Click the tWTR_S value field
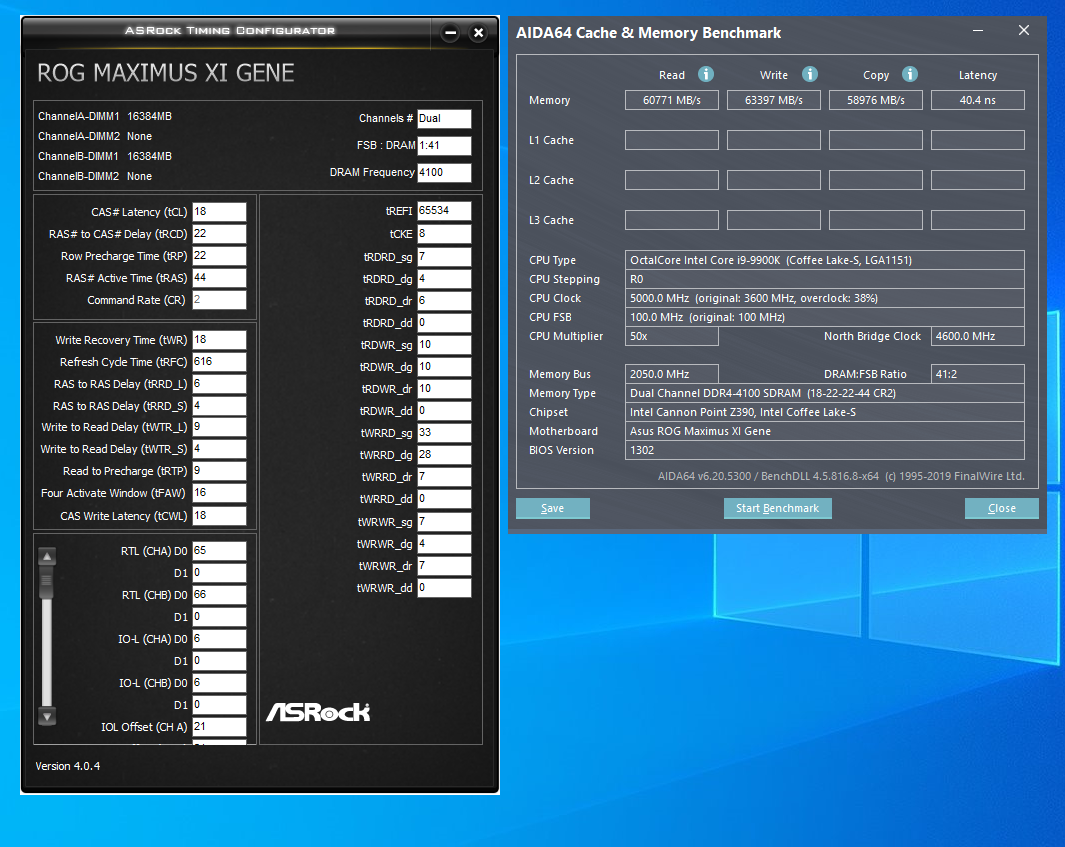This screenshot has height=847, width=1065. [219, 449]
